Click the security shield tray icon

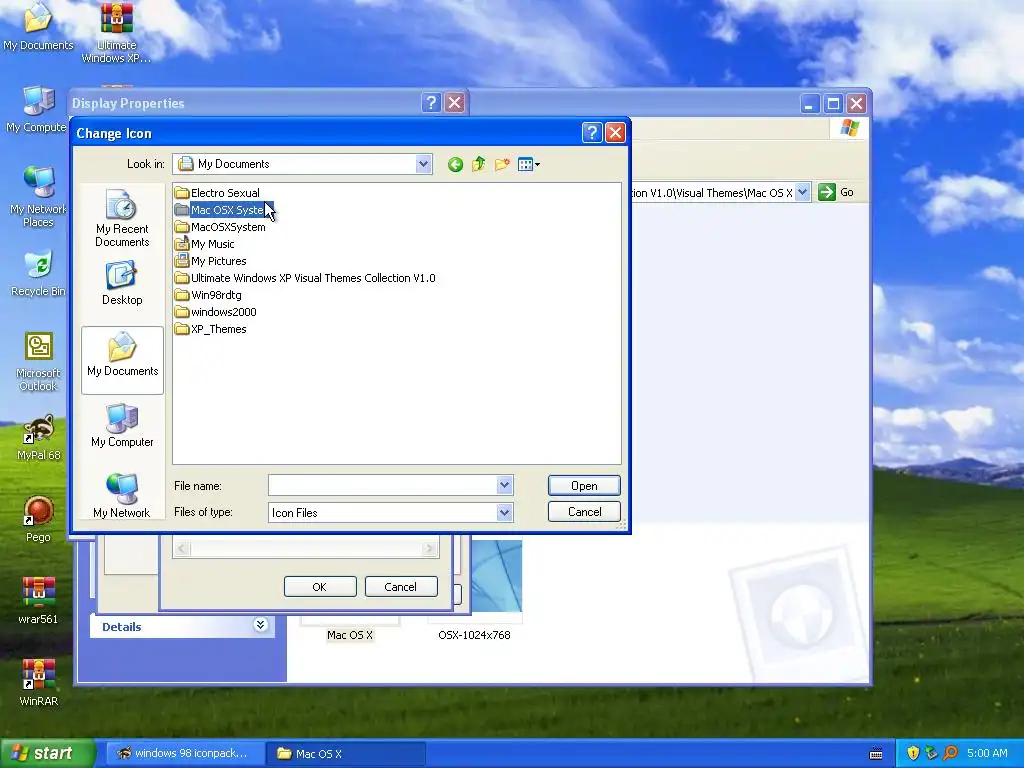pyautogui.click(x=913, y=753)
